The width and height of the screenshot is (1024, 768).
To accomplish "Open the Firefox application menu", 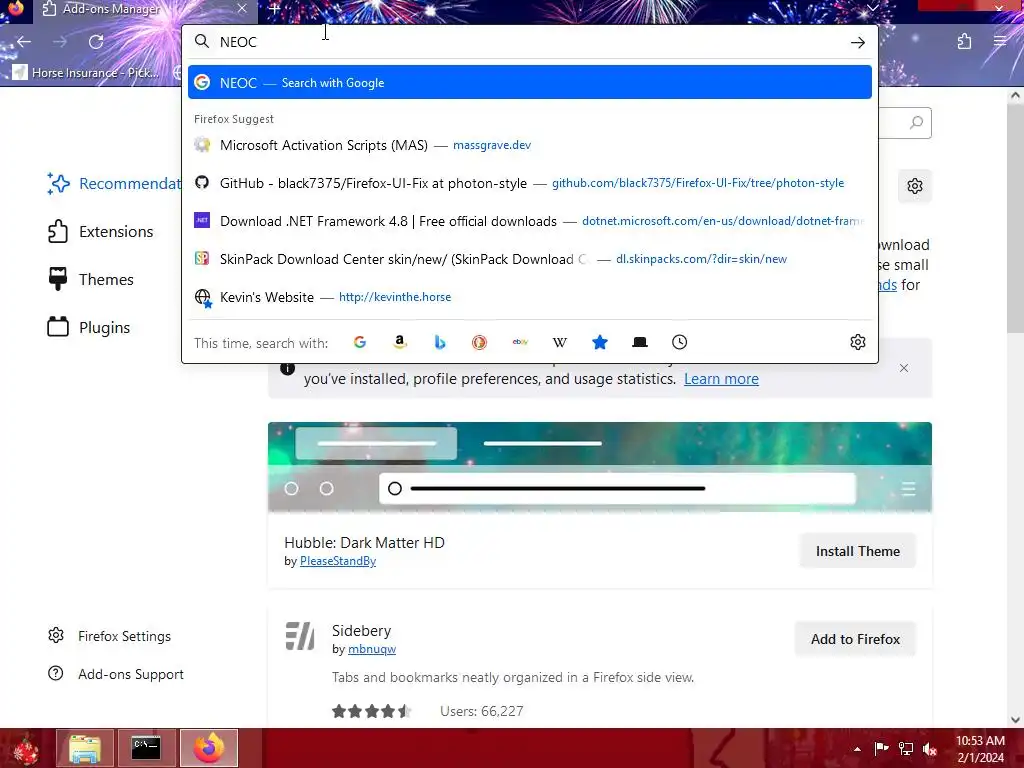I will pyautogui.click(x=1000, y=42).
